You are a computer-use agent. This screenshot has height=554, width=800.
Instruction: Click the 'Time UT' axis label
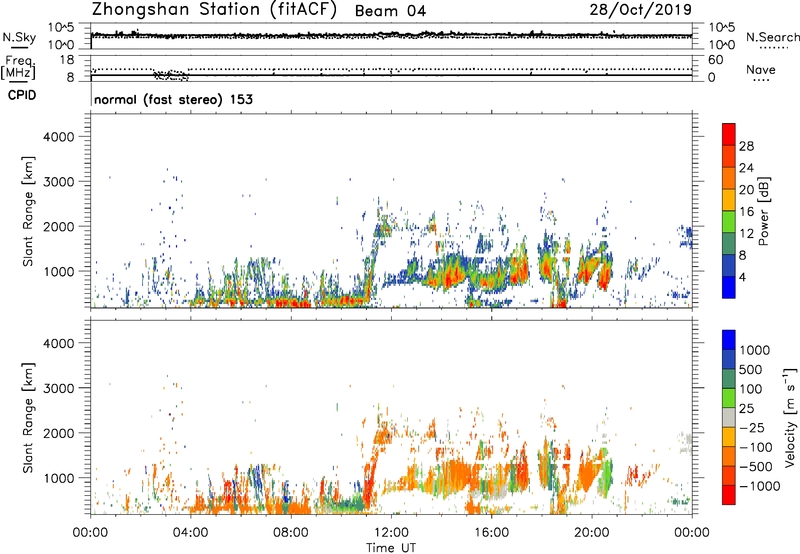click(391, 548)
